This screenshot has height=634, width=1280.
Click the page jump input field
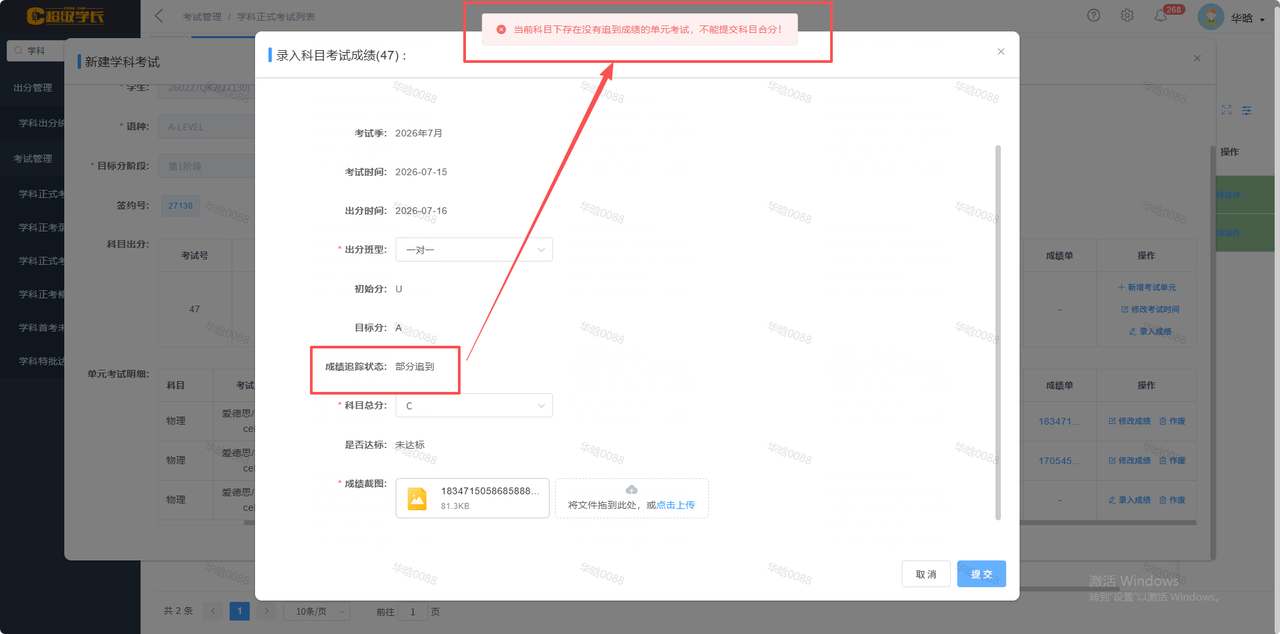tap(413, 611)
